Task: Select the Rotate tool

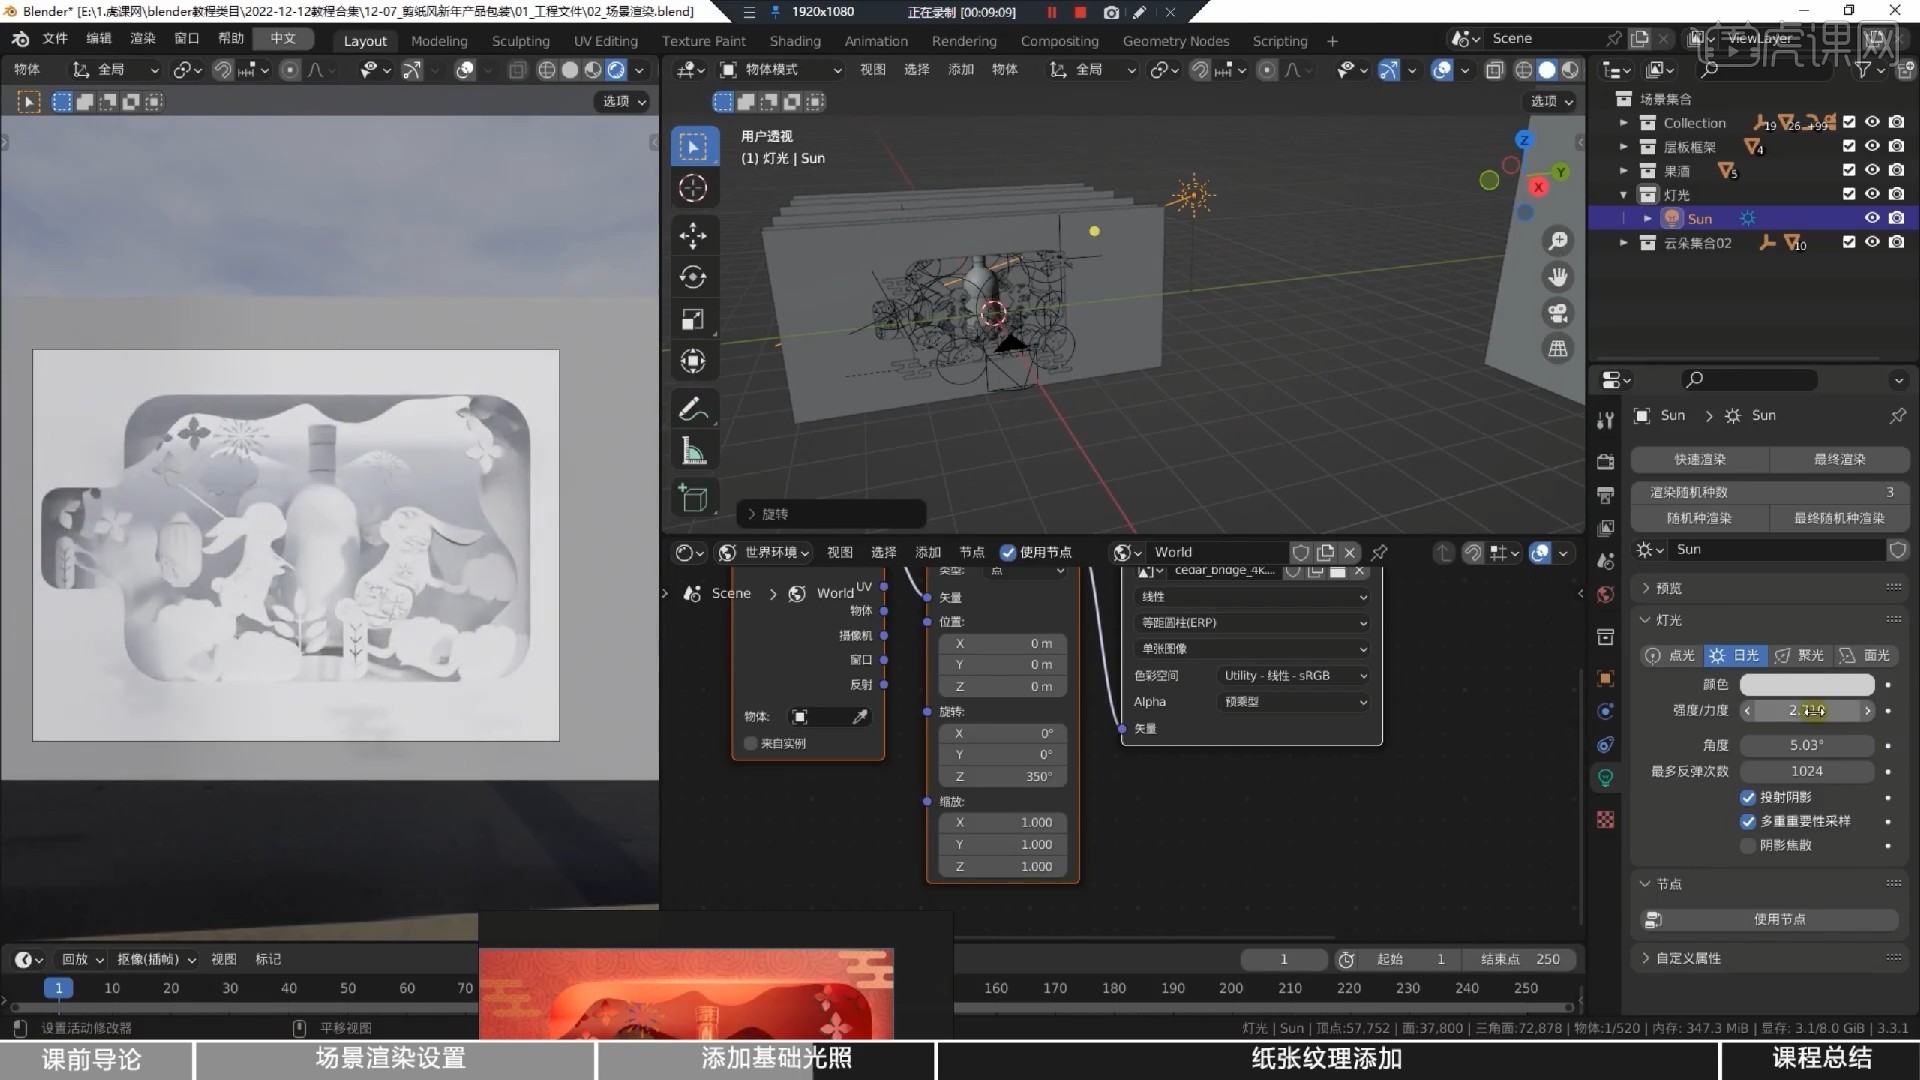Action: pos(693,277)
